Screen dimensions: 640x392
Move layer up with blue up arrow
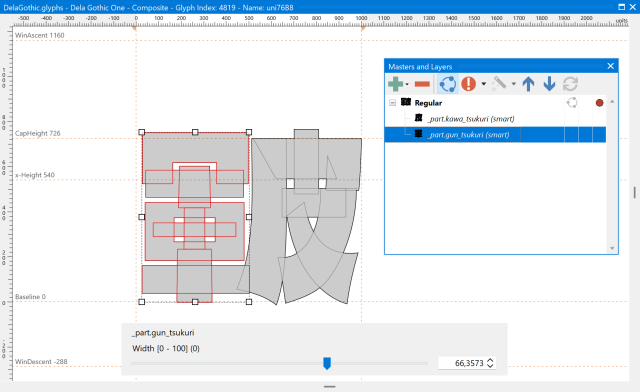tap(529, 84)
